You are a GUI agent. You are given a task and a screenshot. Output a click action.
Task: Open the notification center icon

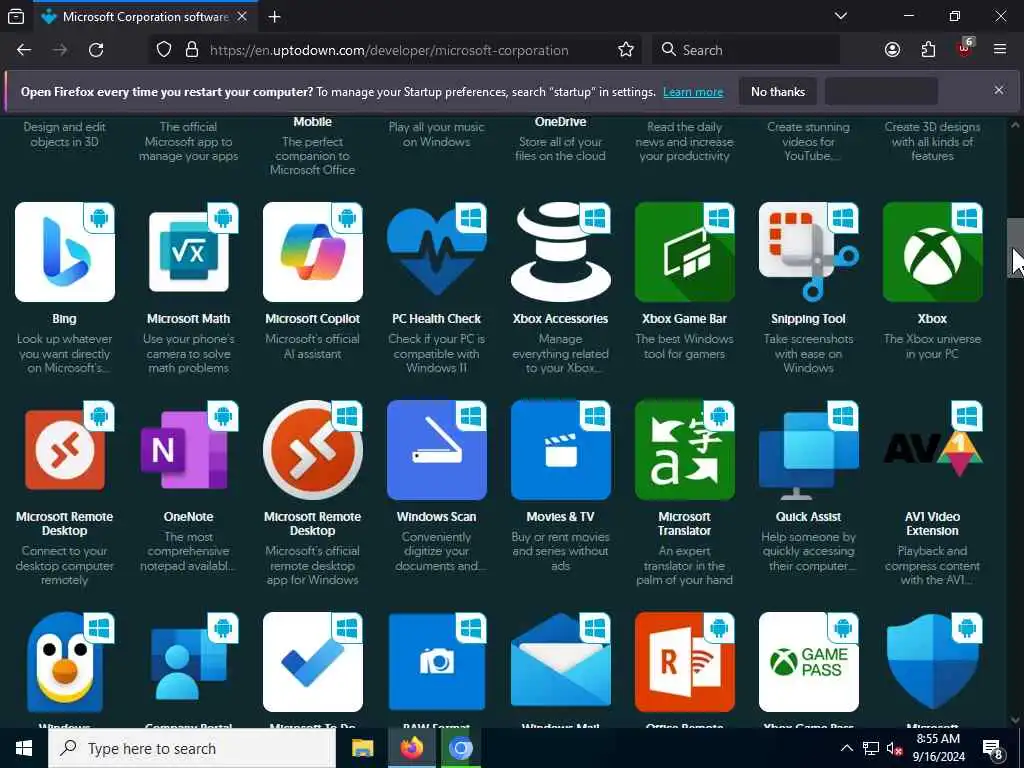[x=993, y=749]
